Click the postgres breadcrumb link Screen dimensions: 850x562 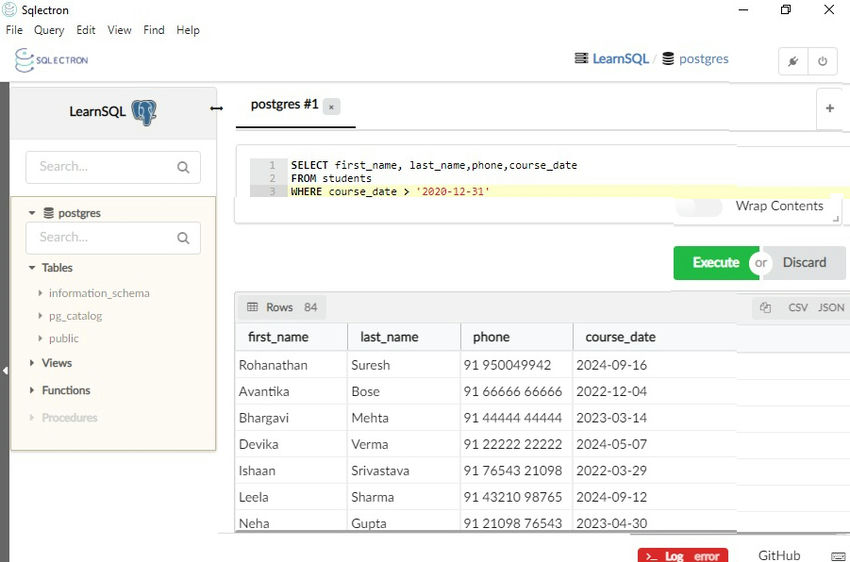tap(704, 59)
